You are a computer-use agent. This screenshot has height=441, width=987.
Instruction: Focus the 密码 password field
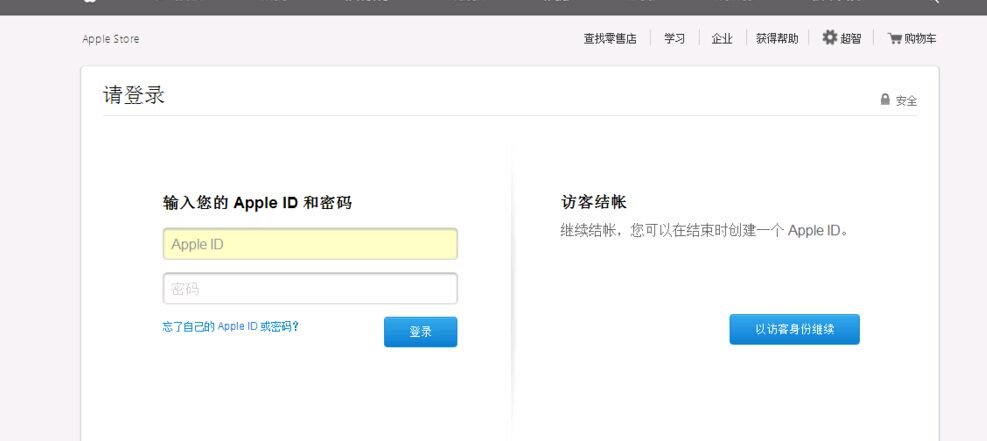click(310, 289)
